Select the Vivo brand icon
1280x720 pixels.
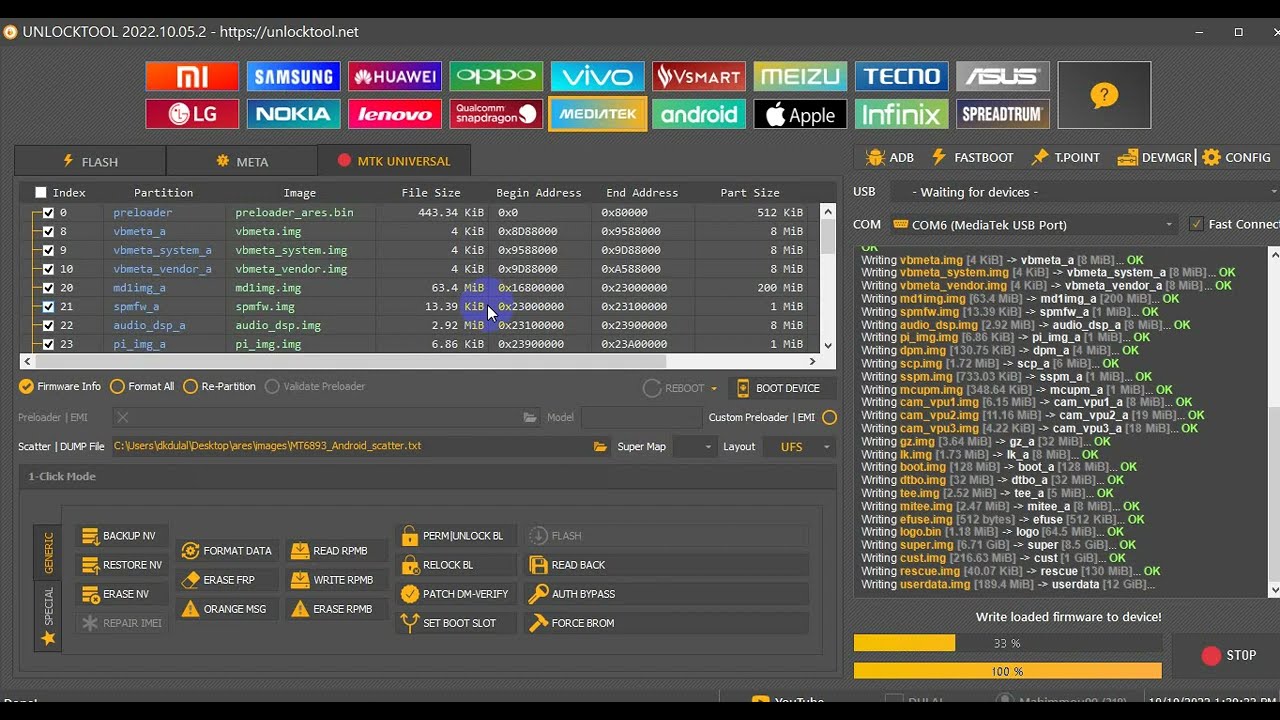click(597, 77)
